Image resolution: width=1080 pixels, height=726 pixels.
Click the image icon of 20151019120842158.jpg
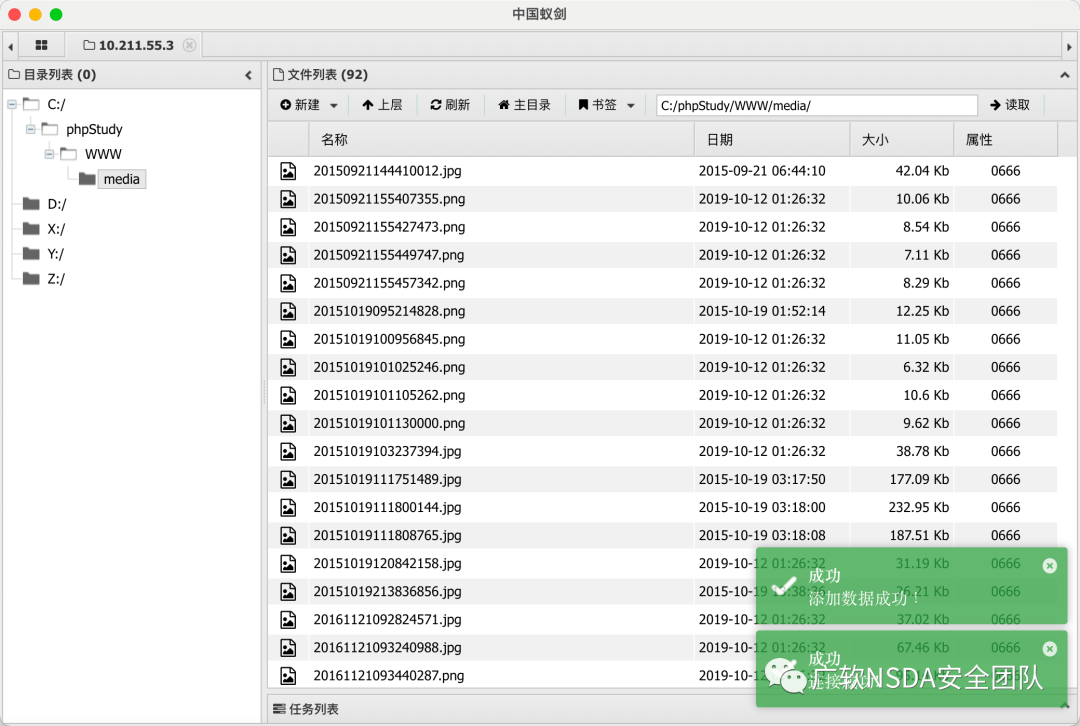pyautogui.click(x=288, y=563)
